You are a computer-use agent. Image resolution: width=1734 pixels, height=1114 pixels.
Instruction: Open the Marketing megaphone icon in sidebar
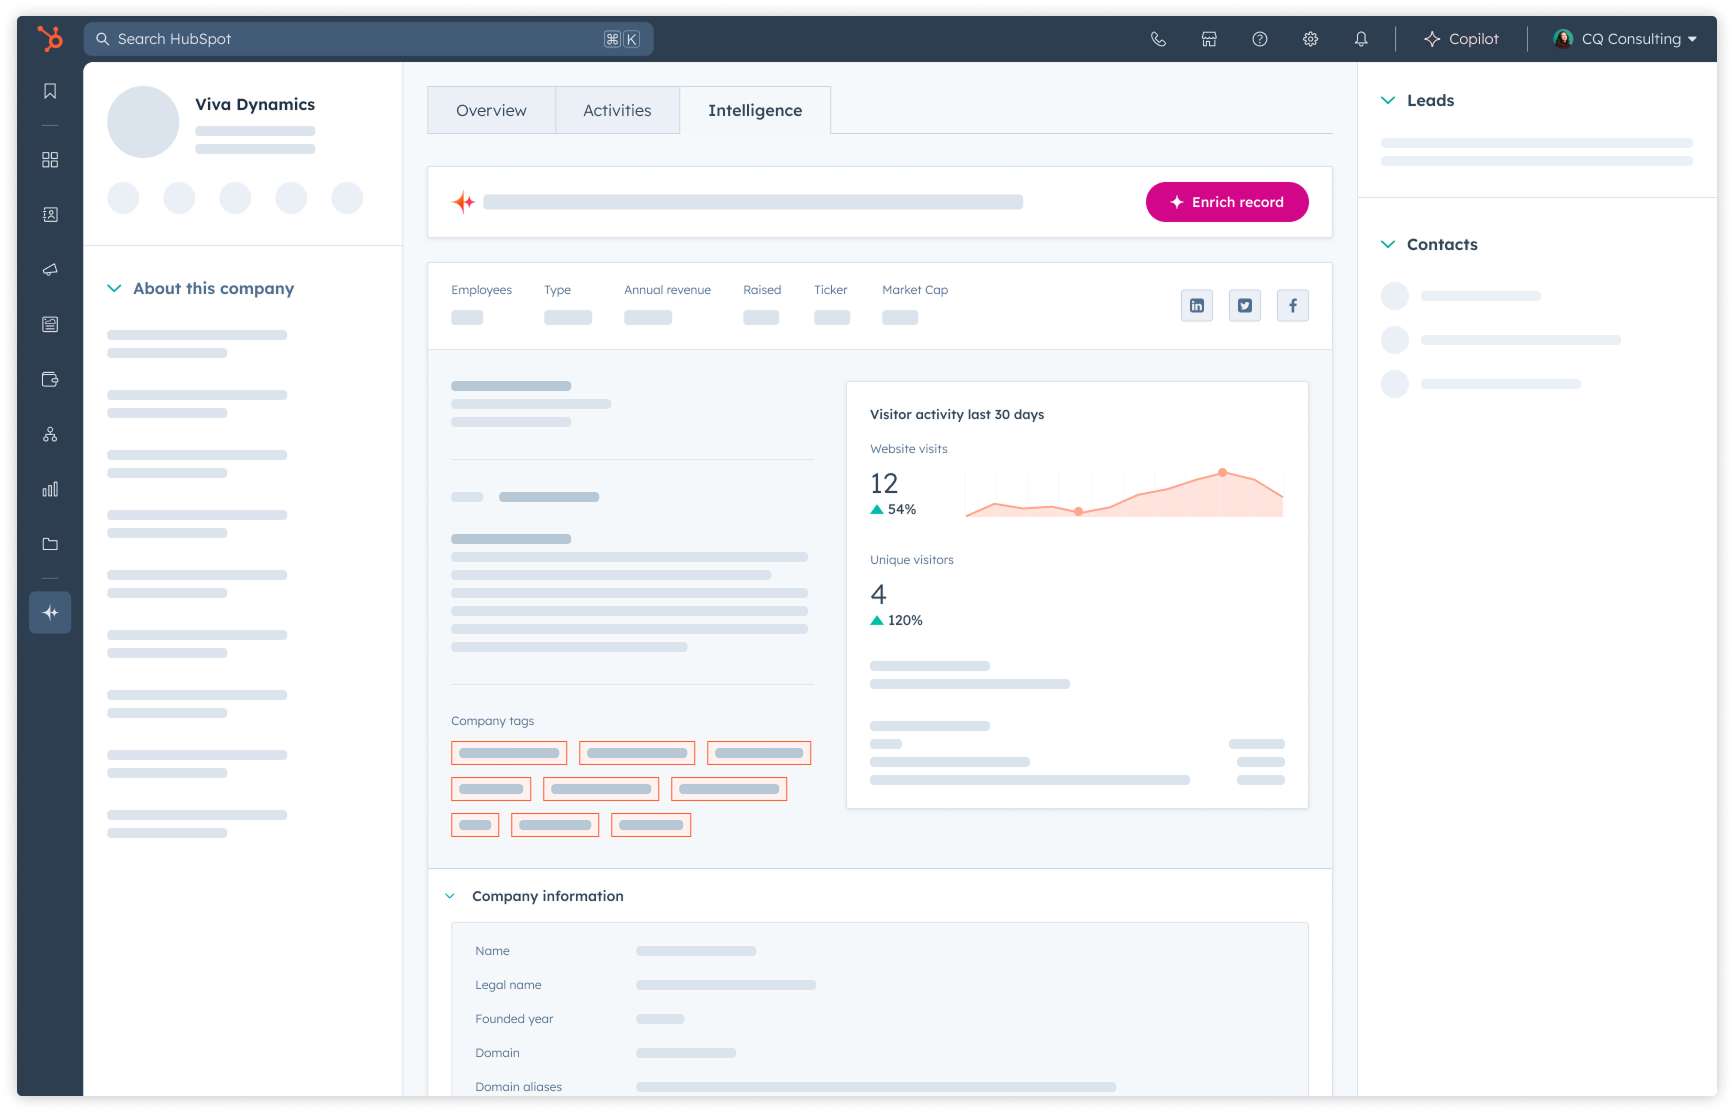tap(50, 270)
